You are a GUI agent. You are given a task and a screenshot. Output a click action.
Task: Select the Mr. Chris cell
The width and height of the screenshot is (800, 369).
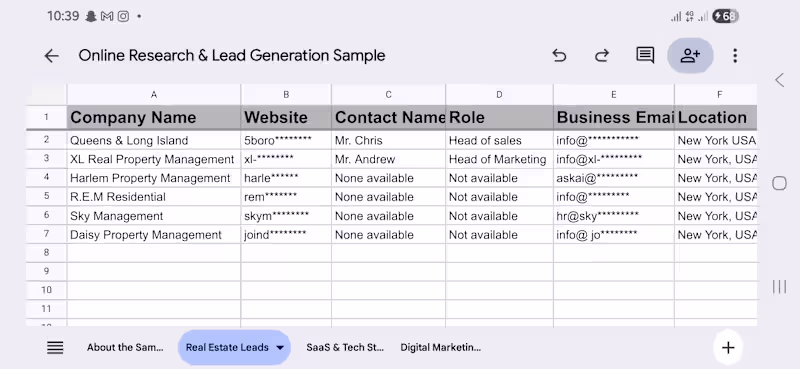pos(388,140)
